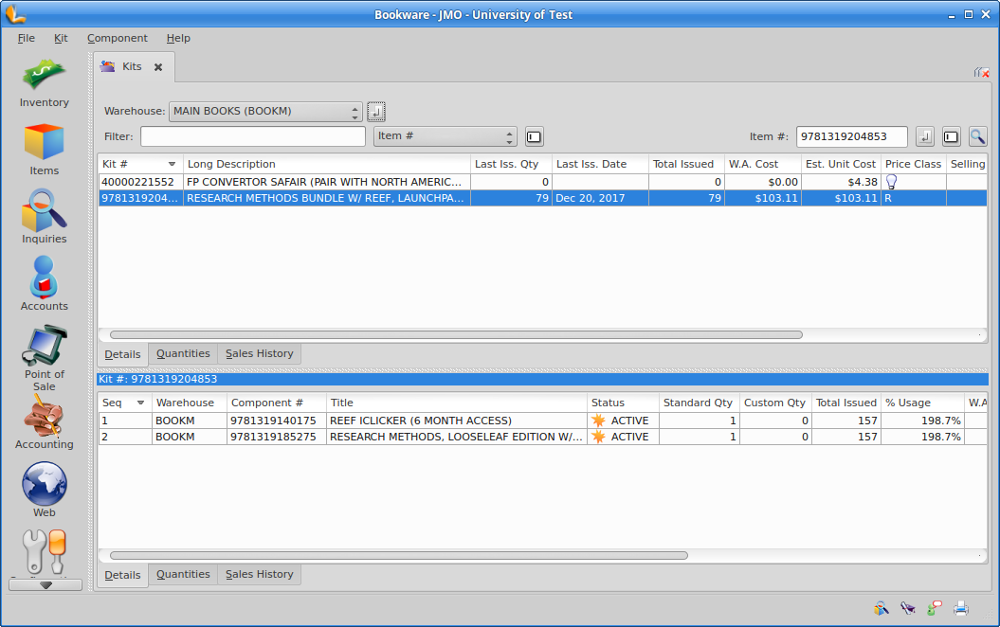Click the printer icon in status bar
1000x627 pixels.
pos(961,607)
